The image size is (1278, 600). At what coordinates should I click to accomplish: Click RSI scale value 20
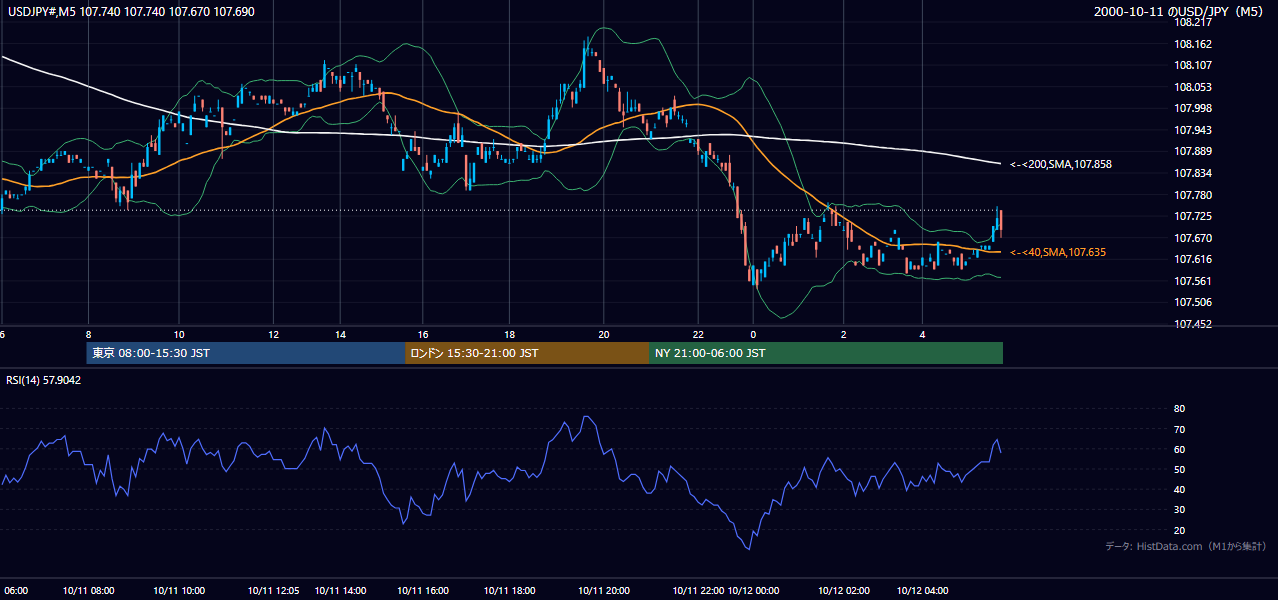1179,530
